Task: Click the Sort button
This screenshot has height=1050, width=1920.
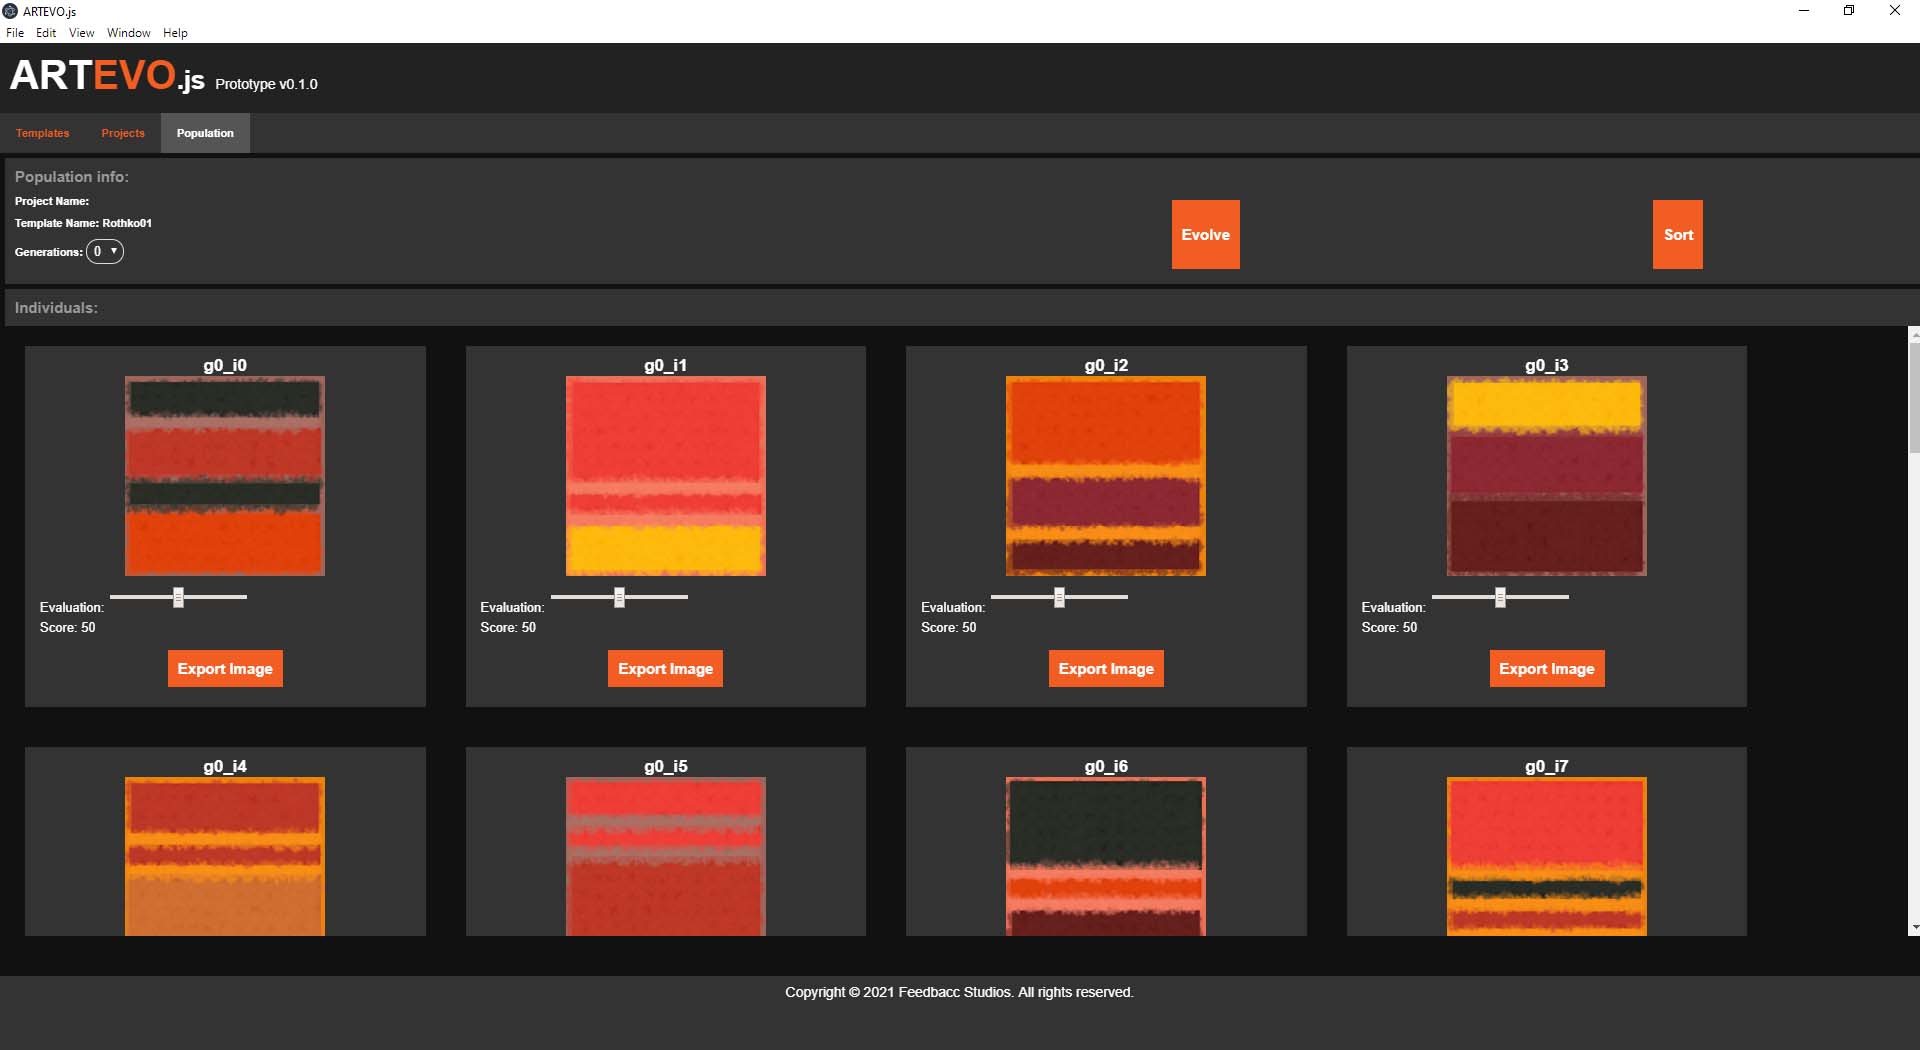Action: point(1678,235)
